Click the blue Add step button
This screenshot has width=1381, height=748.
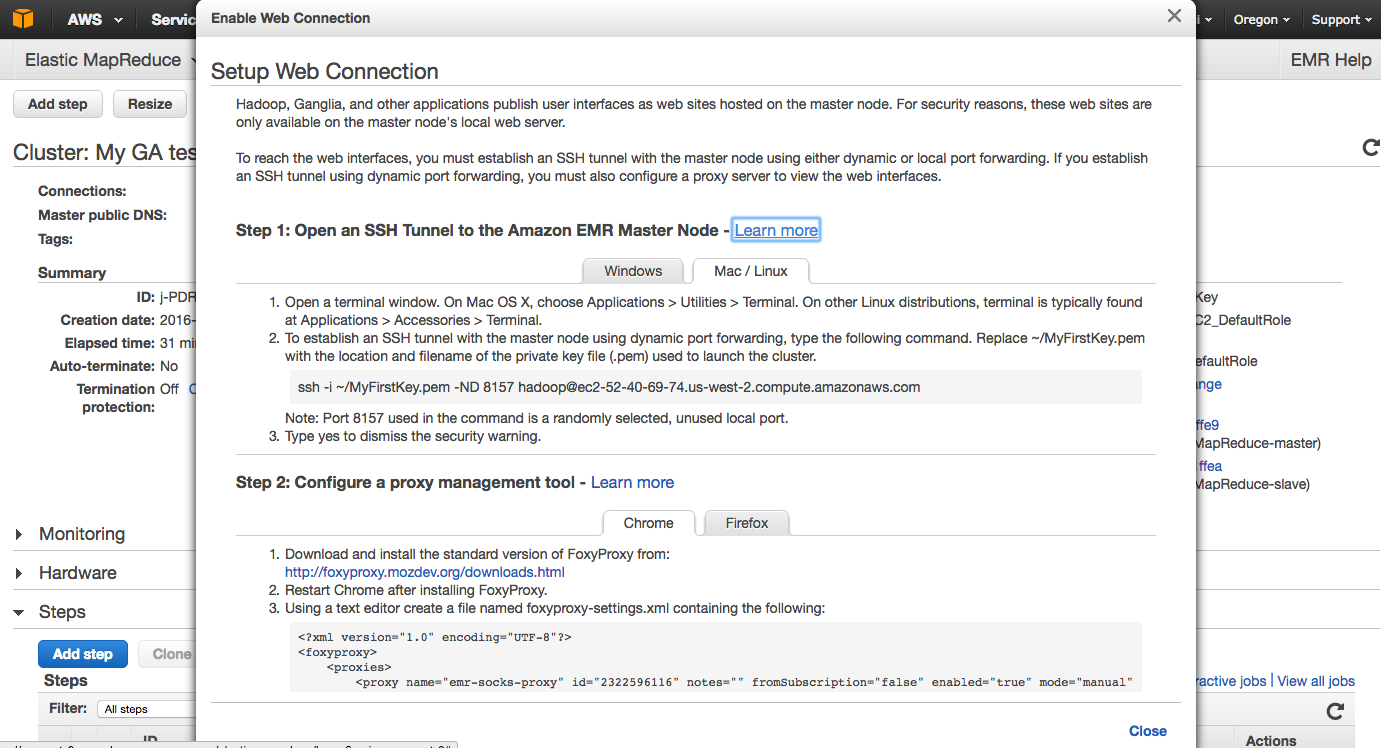[83, 654]
